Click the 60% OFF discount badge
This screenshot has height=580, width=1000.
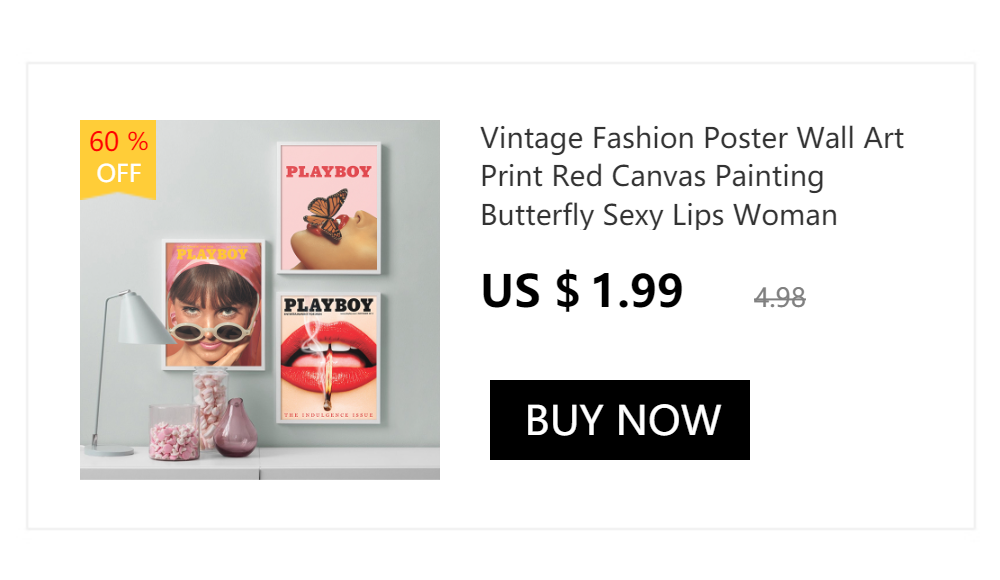click(x=118, y=158)
